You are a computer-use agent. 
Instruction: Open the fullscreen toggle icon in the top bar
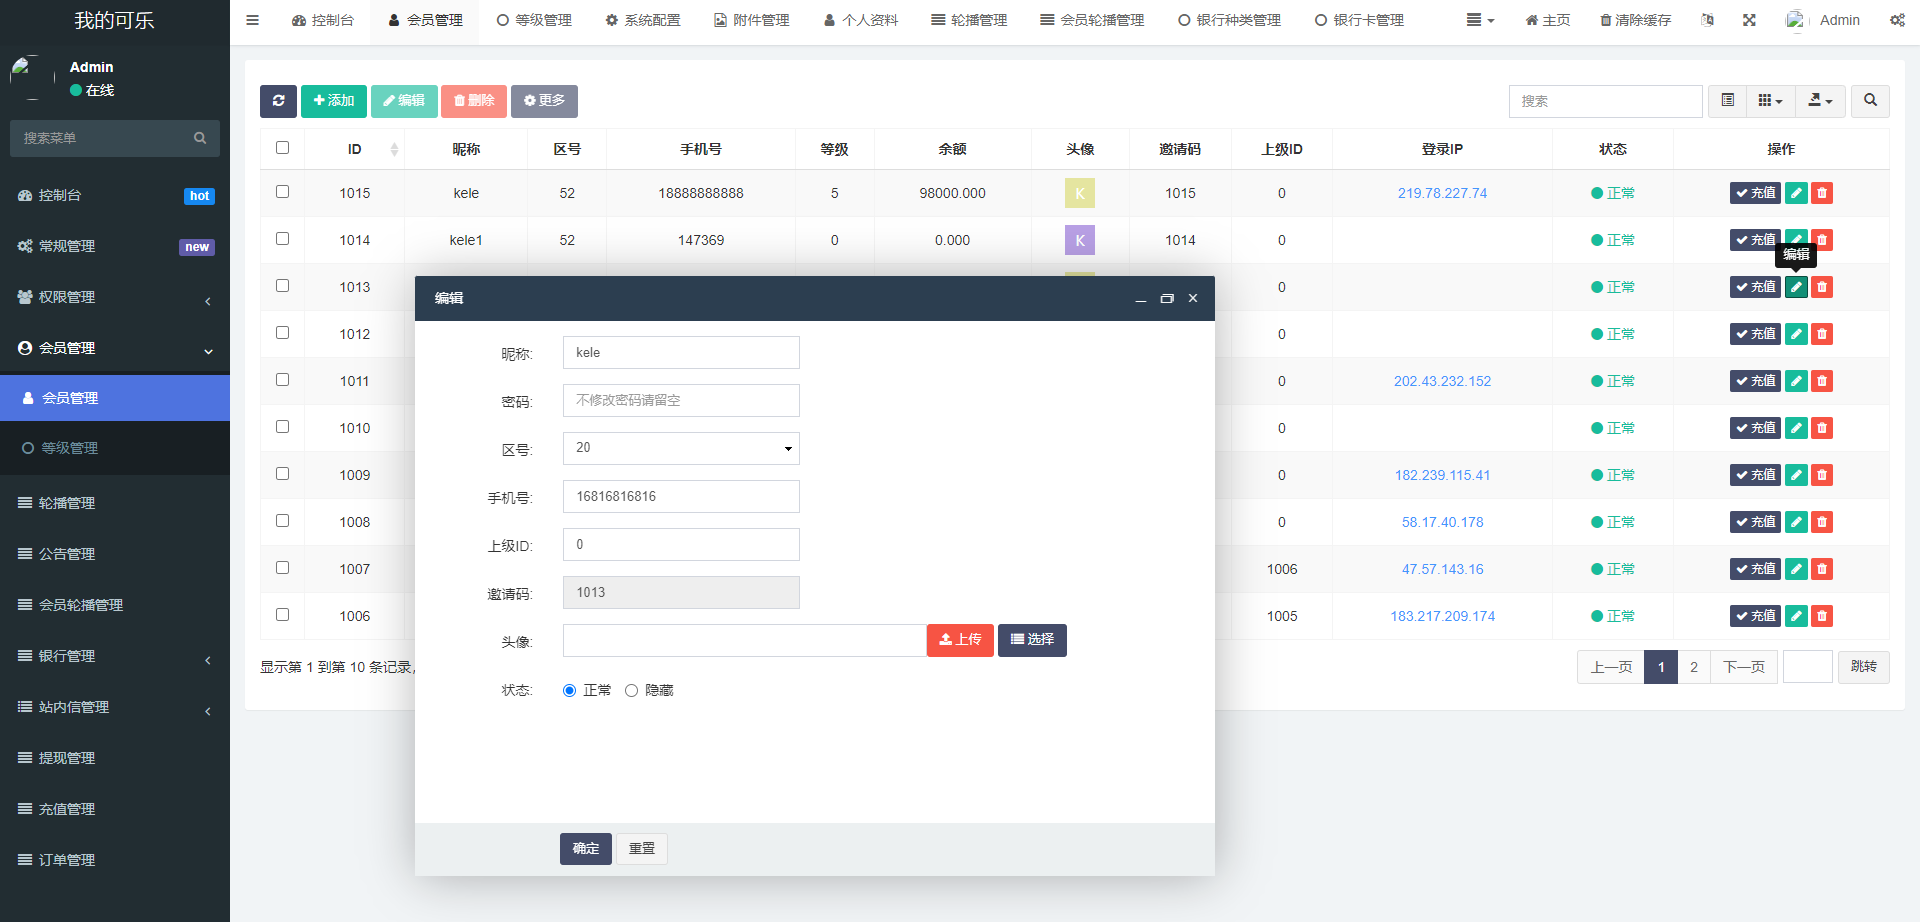(1749, 20)
